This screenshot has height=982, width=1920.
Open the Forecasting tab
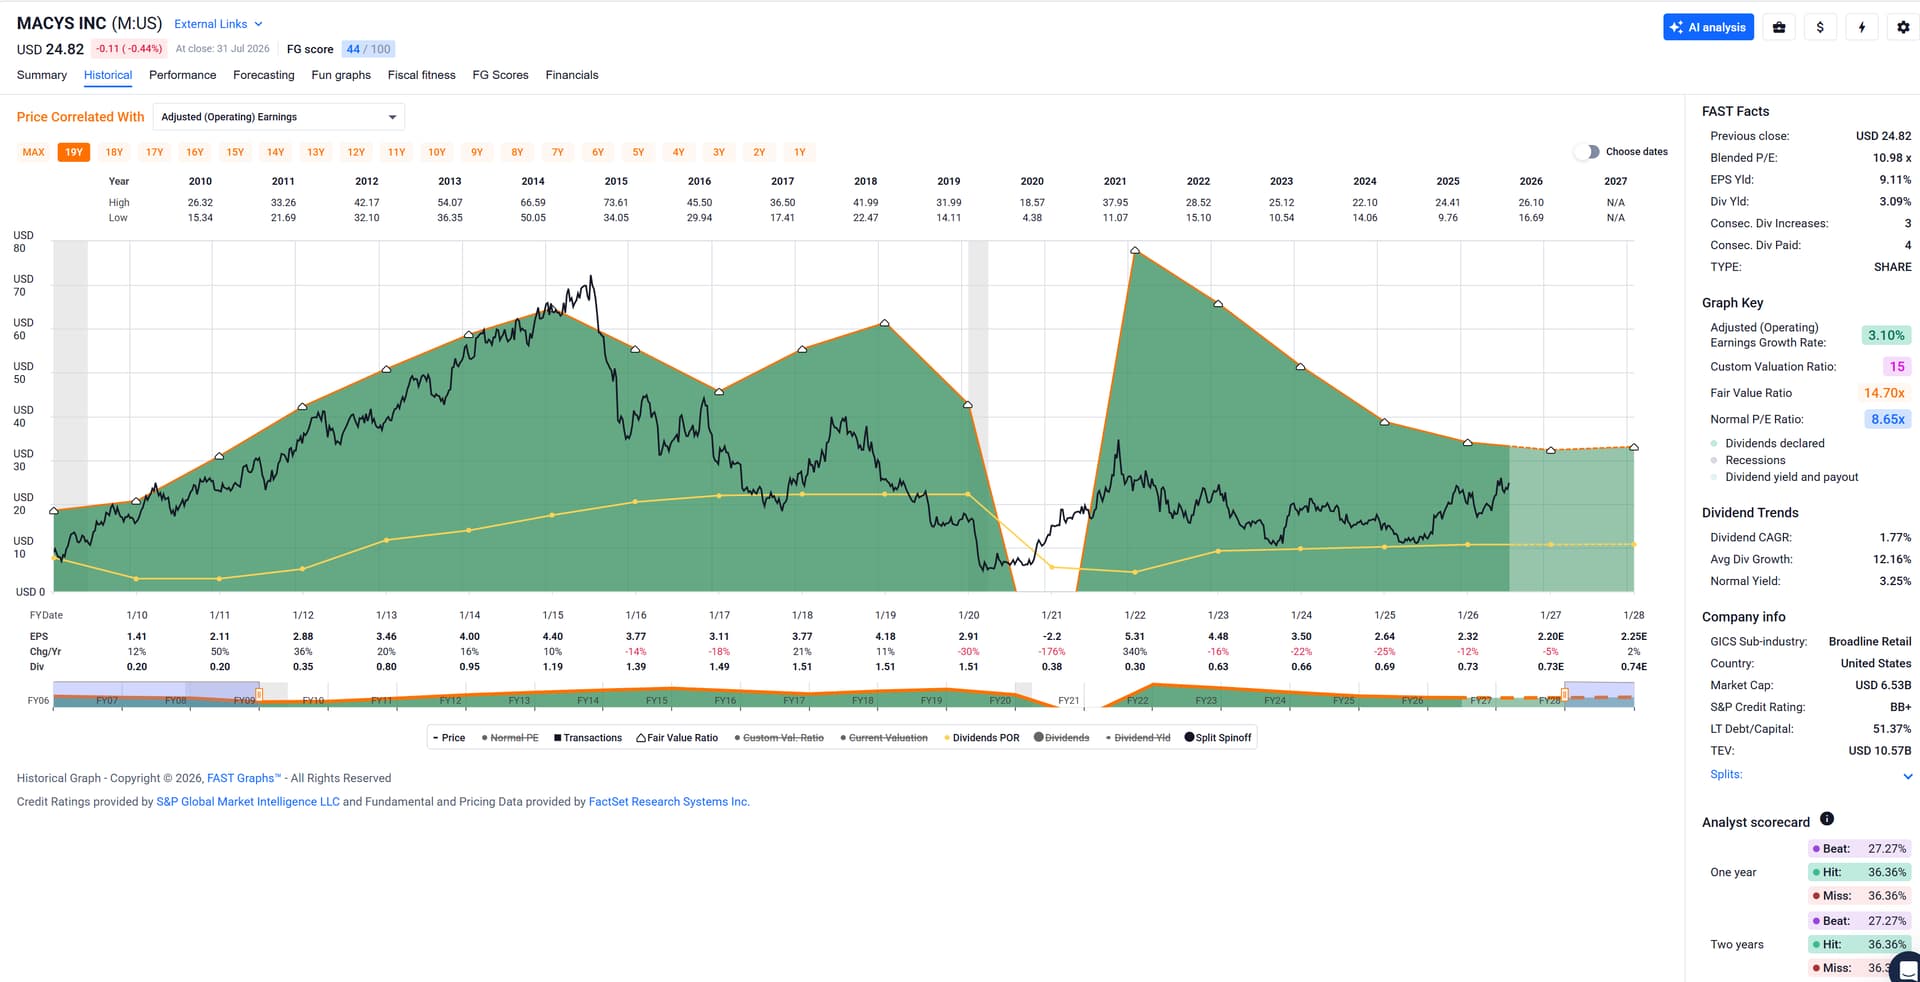[264, 75]
